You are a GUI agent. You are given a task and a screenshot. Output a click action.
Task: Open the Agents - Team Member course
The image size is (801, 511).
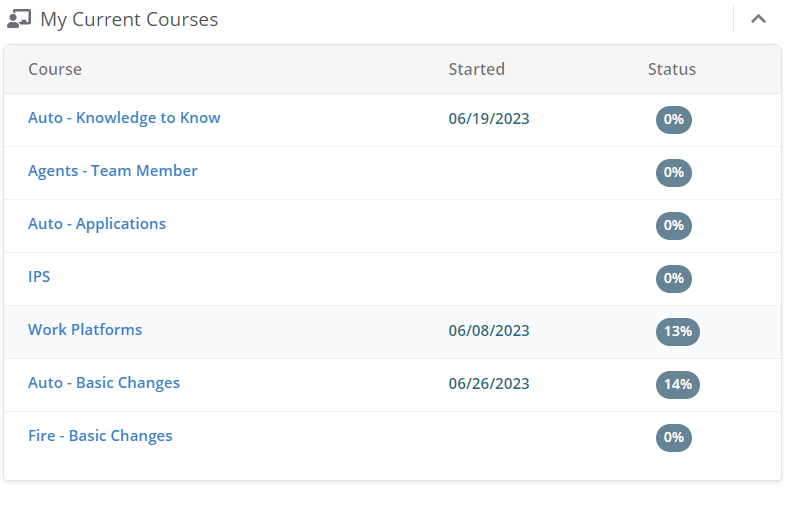click(113, 171)
